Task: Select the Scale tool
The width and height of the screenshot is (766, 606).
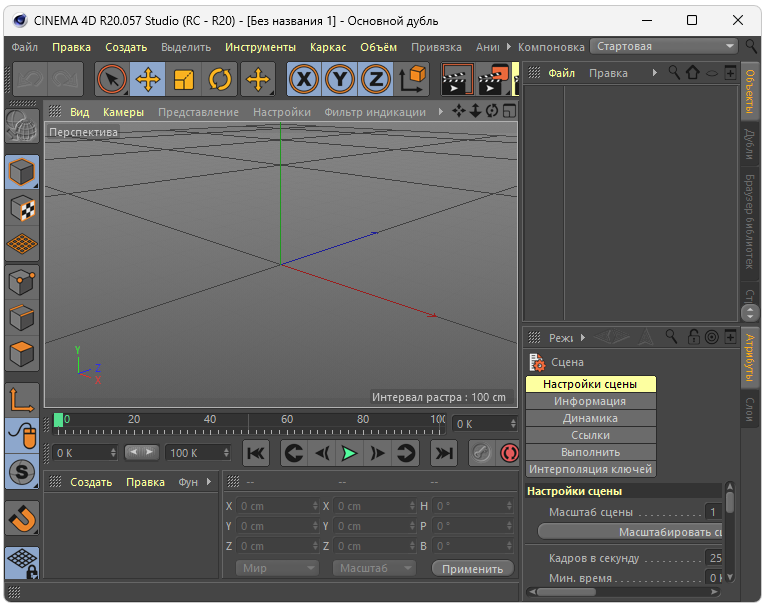Action: pyautogui.click(x=184, y=80)
